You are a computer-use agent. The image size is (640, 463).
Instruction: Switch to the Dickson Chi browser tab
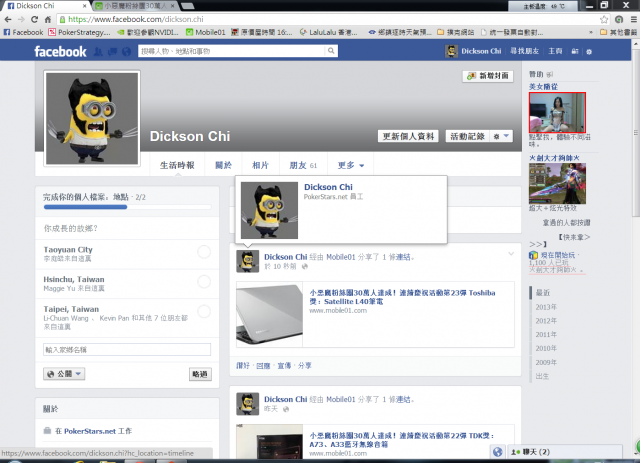pos(45,6)
